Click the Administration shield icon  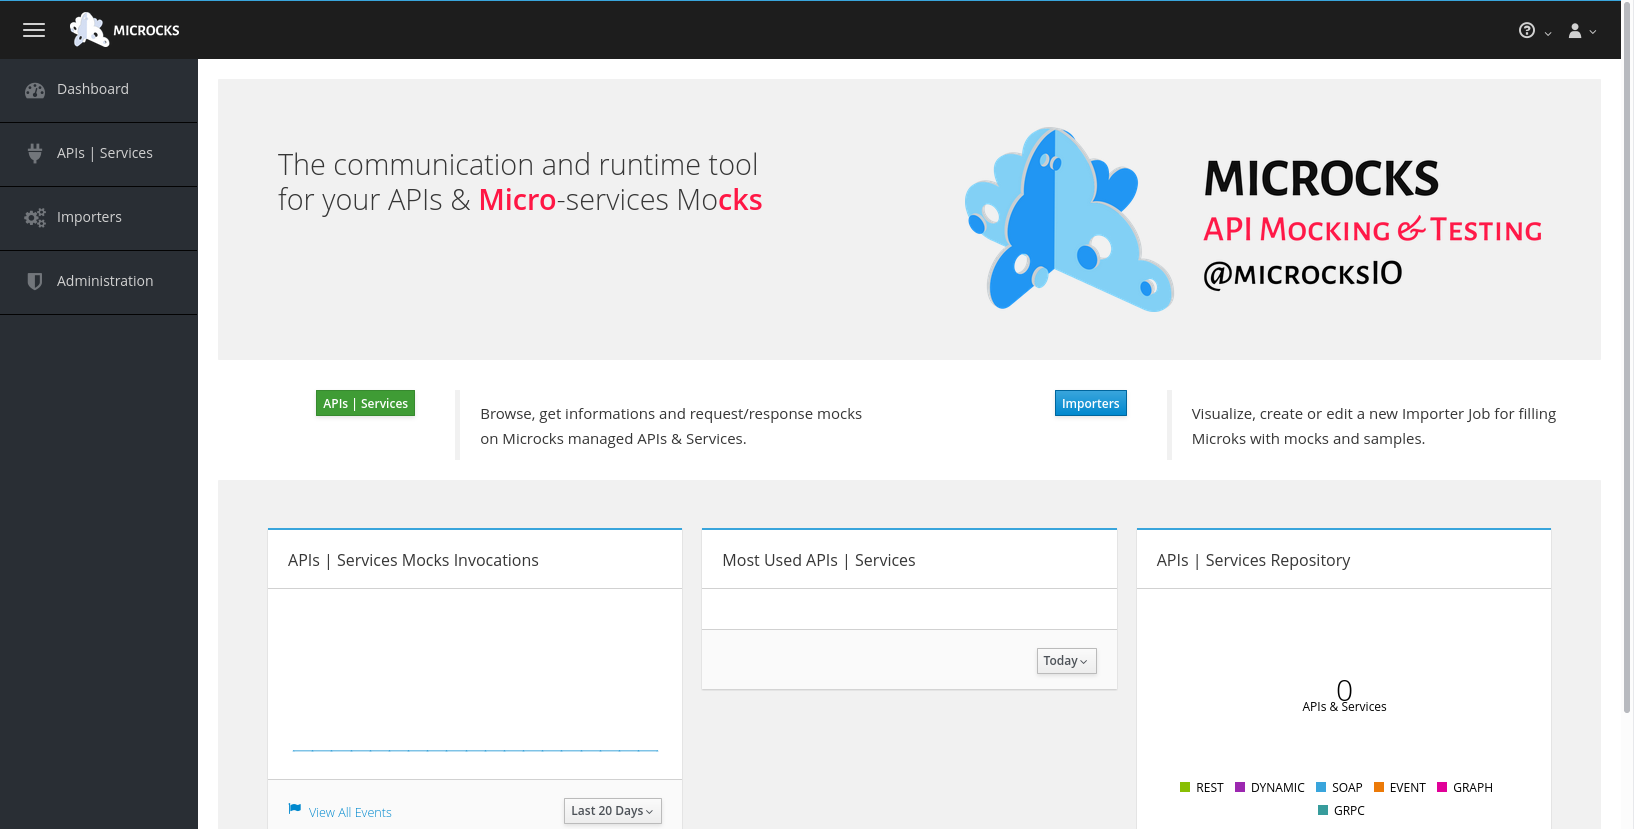[x=35, y=281]
